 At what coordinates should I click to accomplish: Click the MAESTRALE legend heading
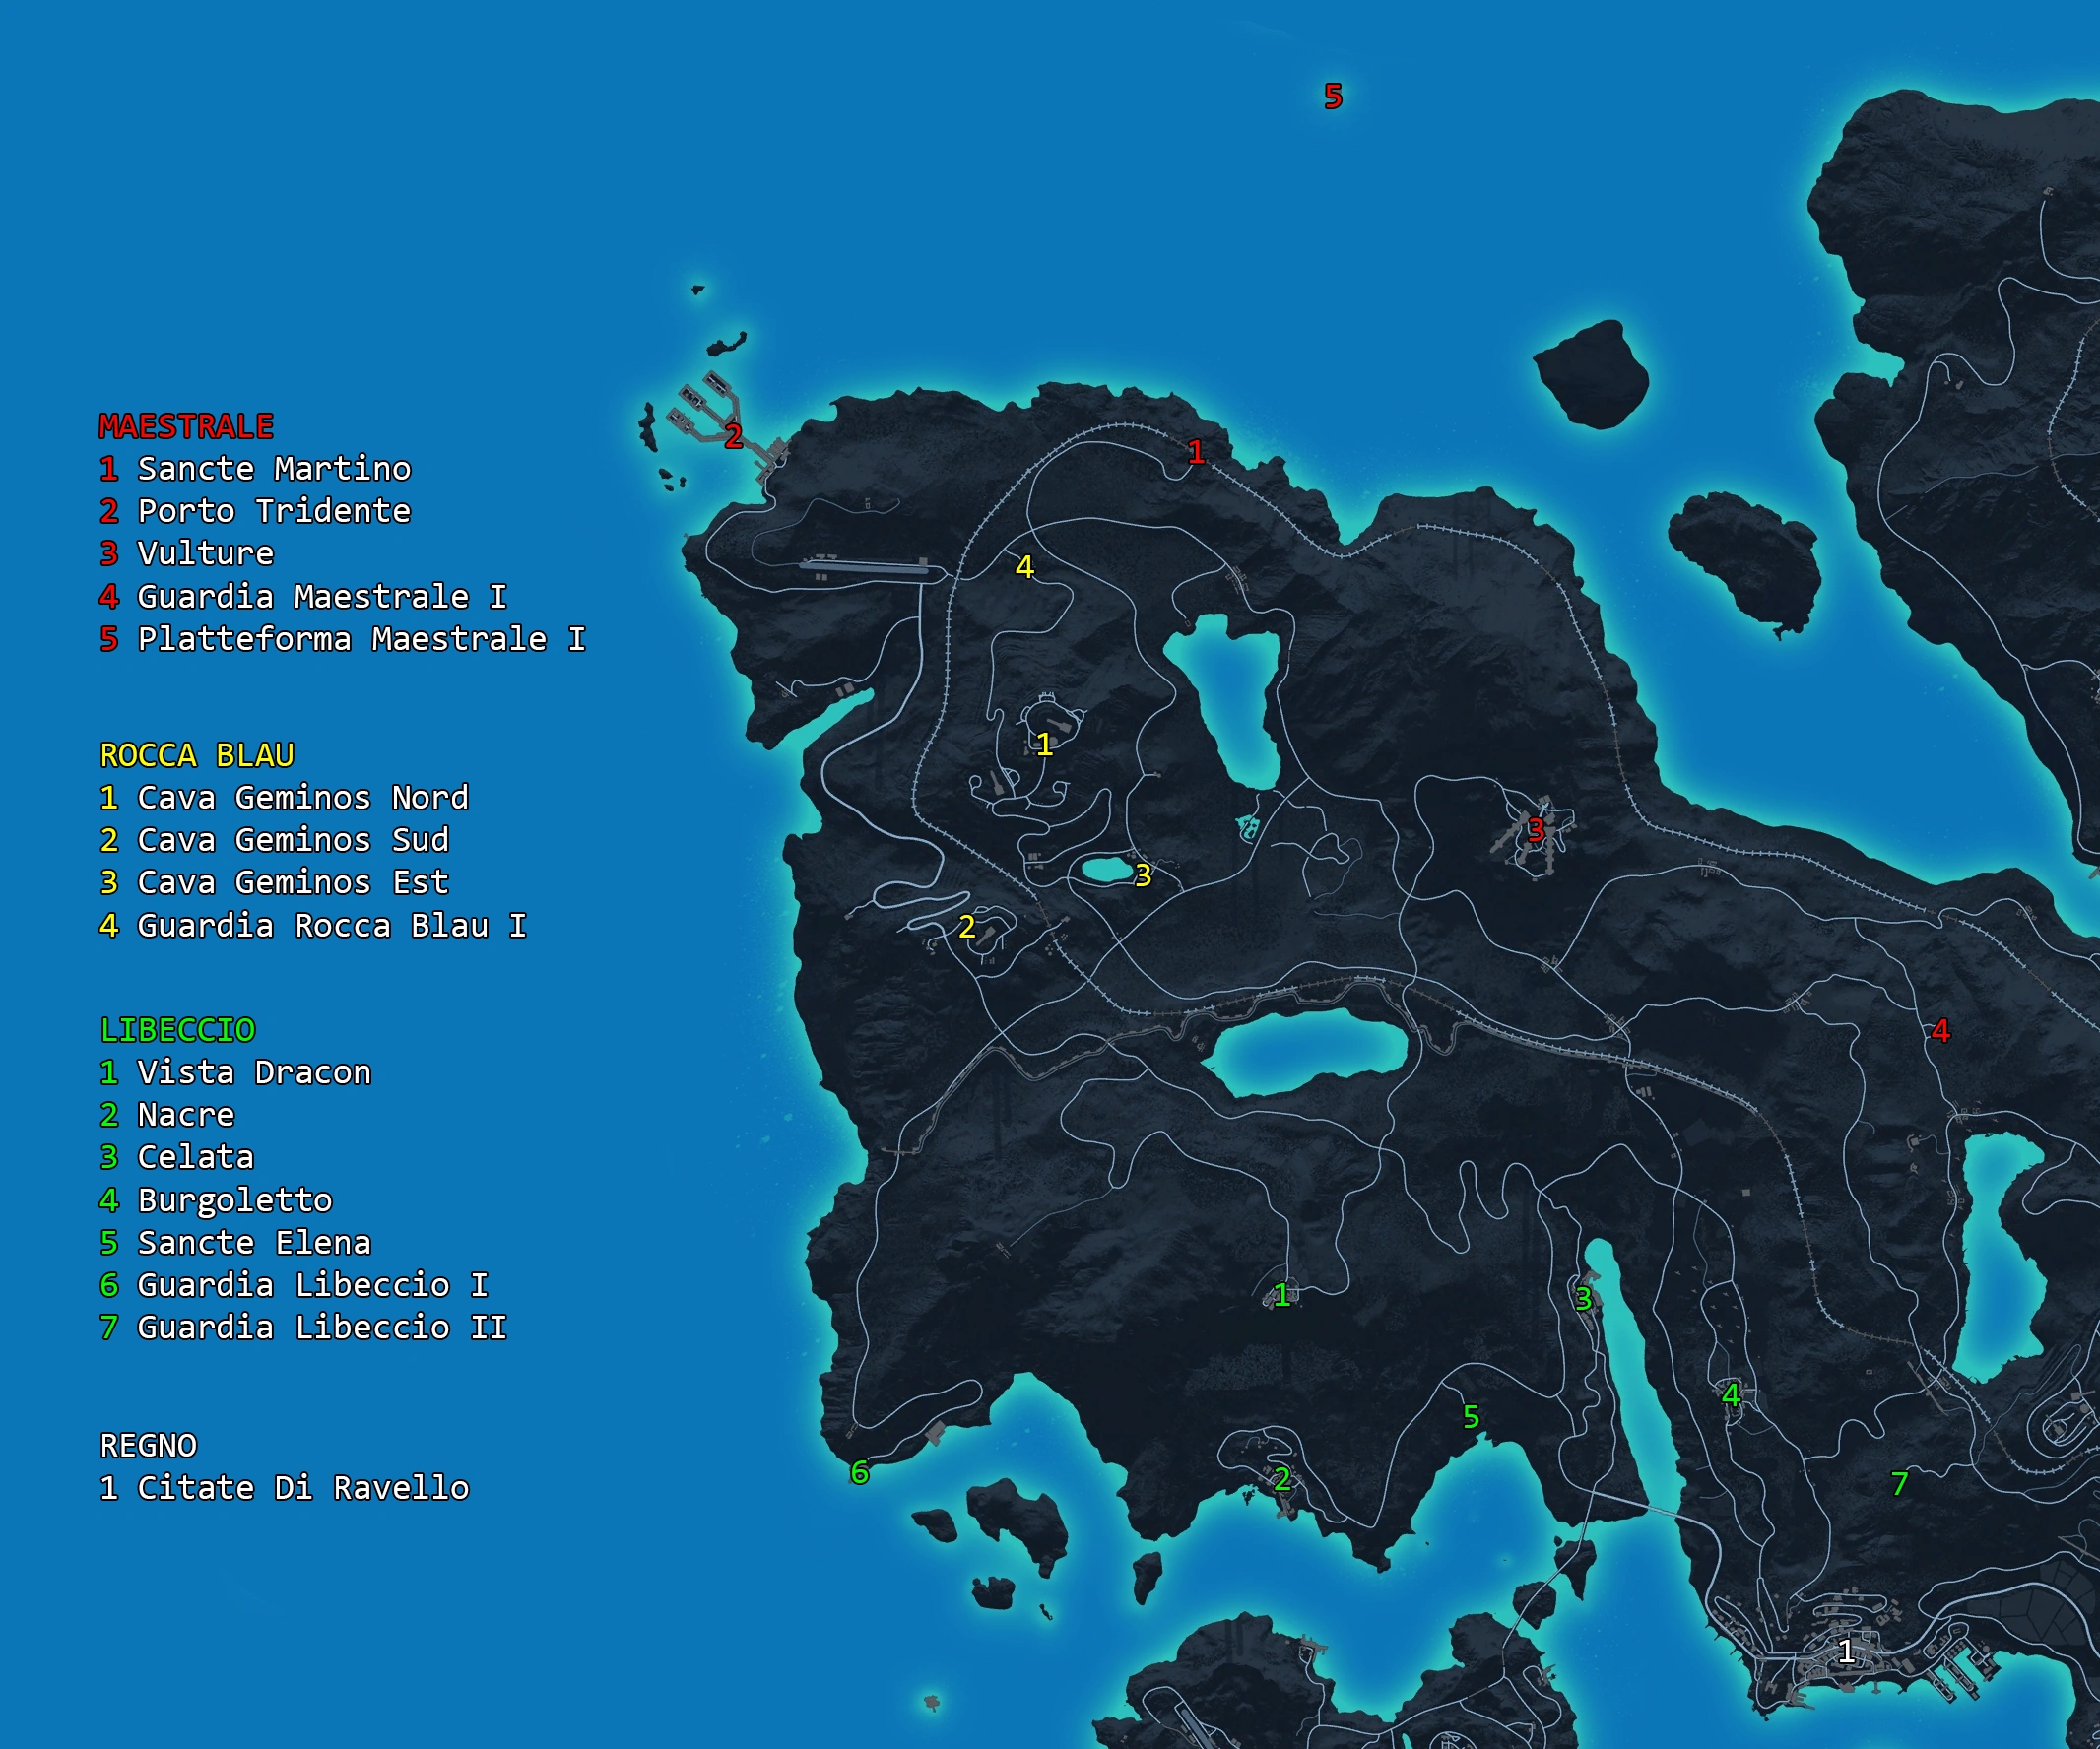(x=186, y=427)
